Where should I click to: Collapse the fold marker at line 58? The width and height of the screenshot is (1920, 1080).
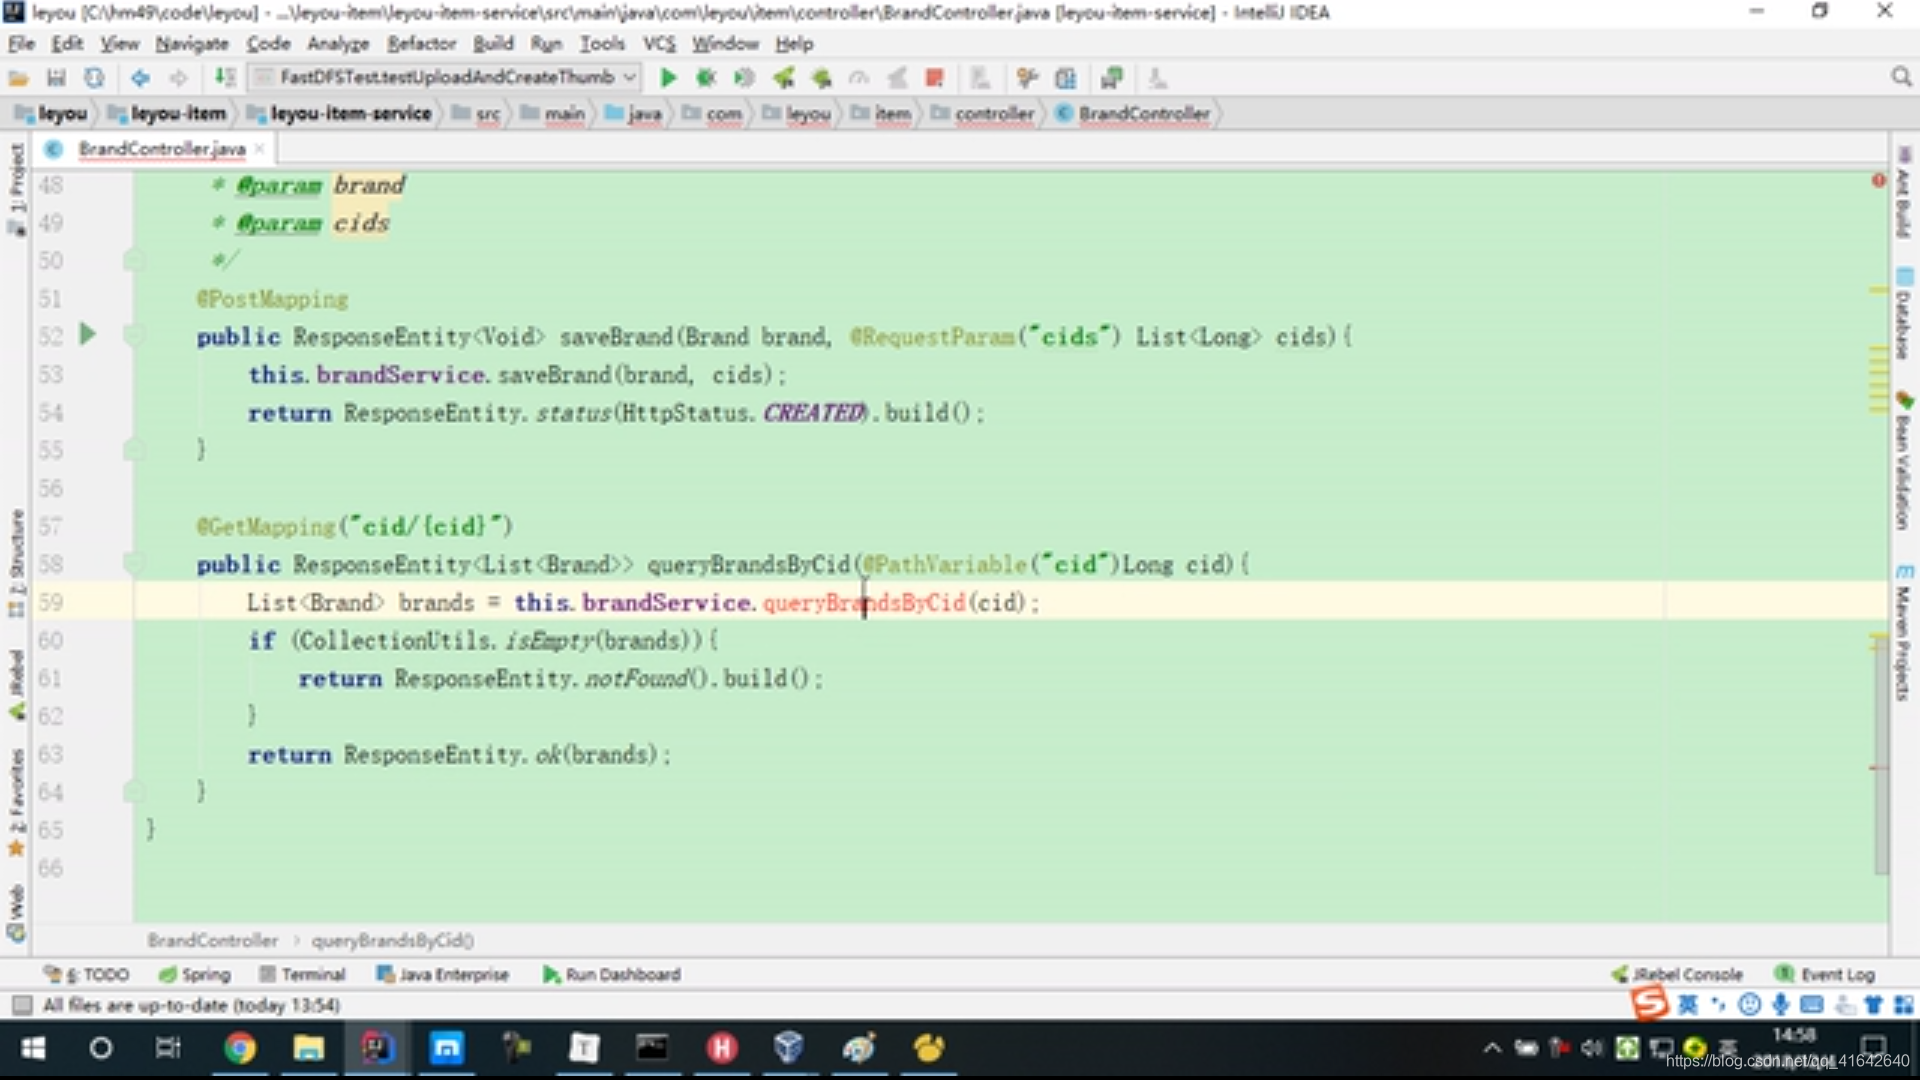coord(134,563)
